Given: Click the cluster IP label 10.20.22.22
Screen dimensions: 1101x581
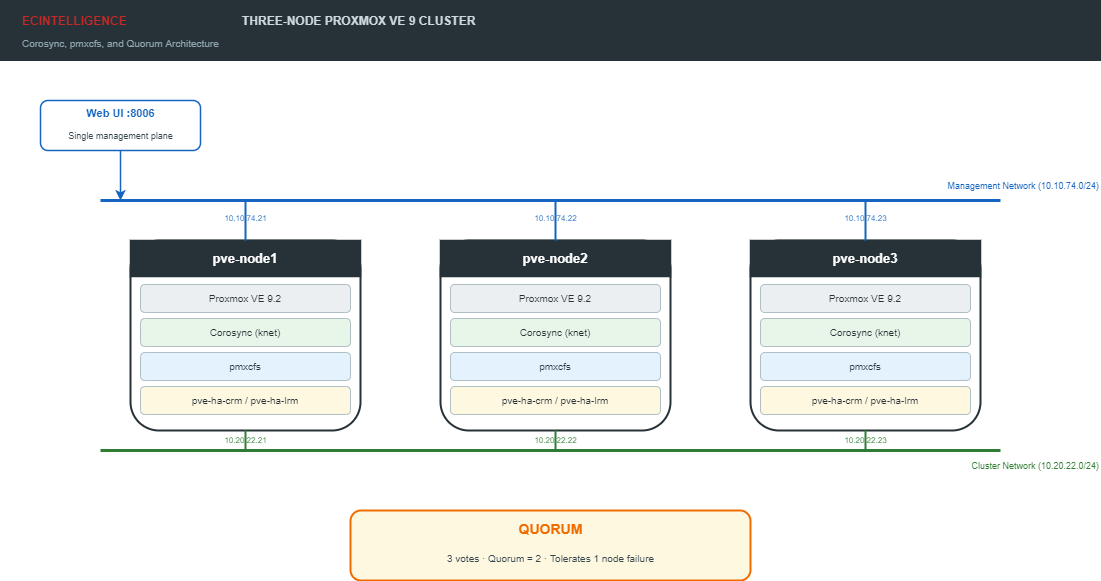Looking at the screenshot, I should click(x=555, y=440).
